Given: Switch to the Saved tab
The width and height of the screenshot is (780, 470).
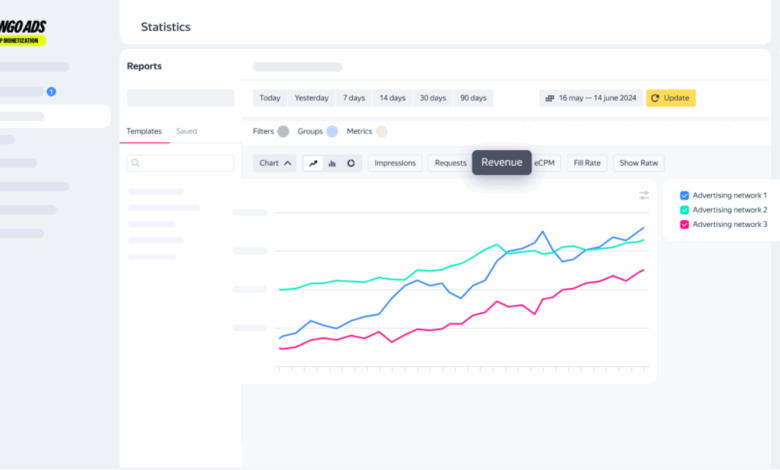Looking at the screenshot, I should coord(186,131).
